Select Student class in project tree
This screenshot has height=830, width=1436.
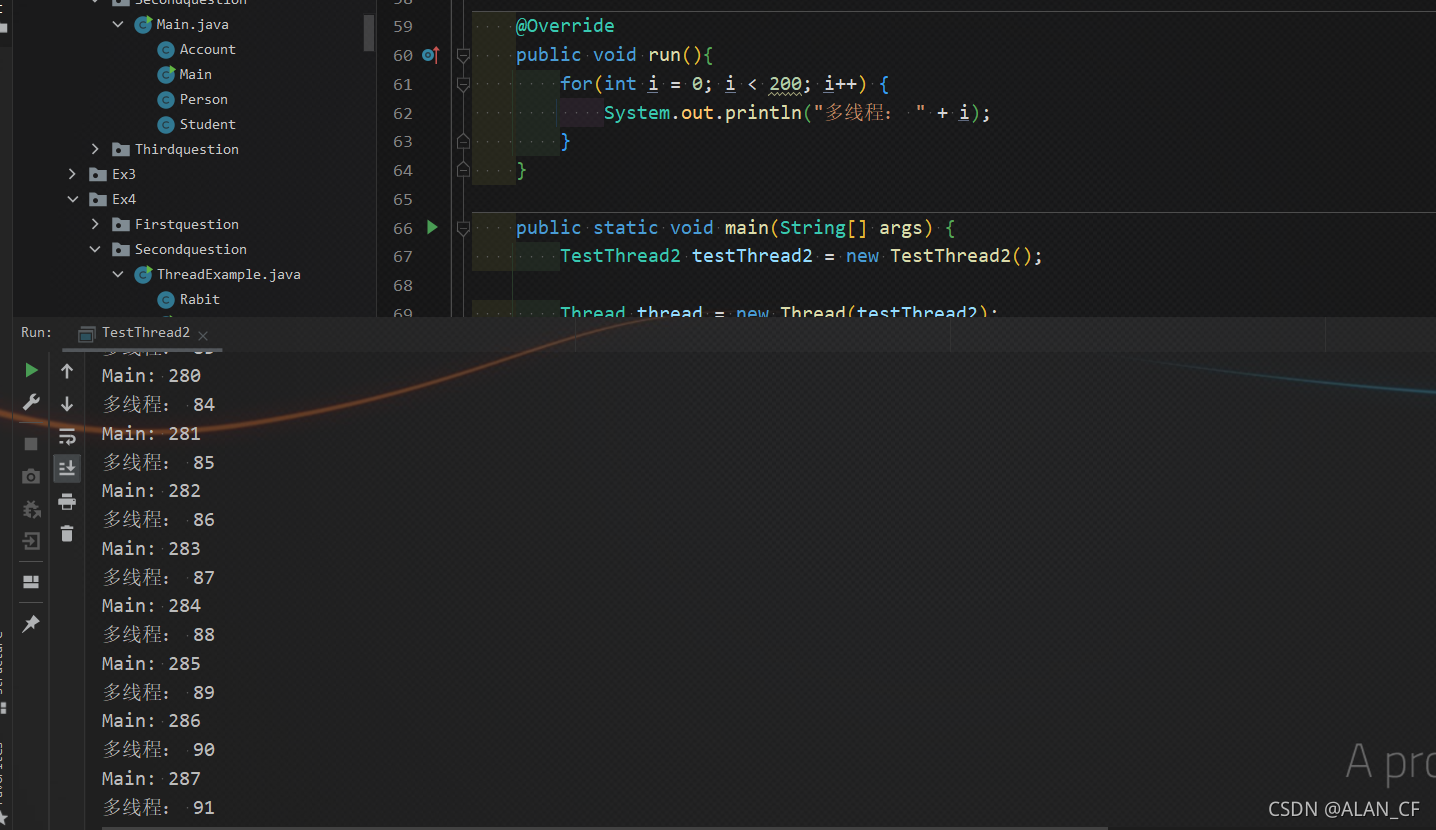[207, 124]
